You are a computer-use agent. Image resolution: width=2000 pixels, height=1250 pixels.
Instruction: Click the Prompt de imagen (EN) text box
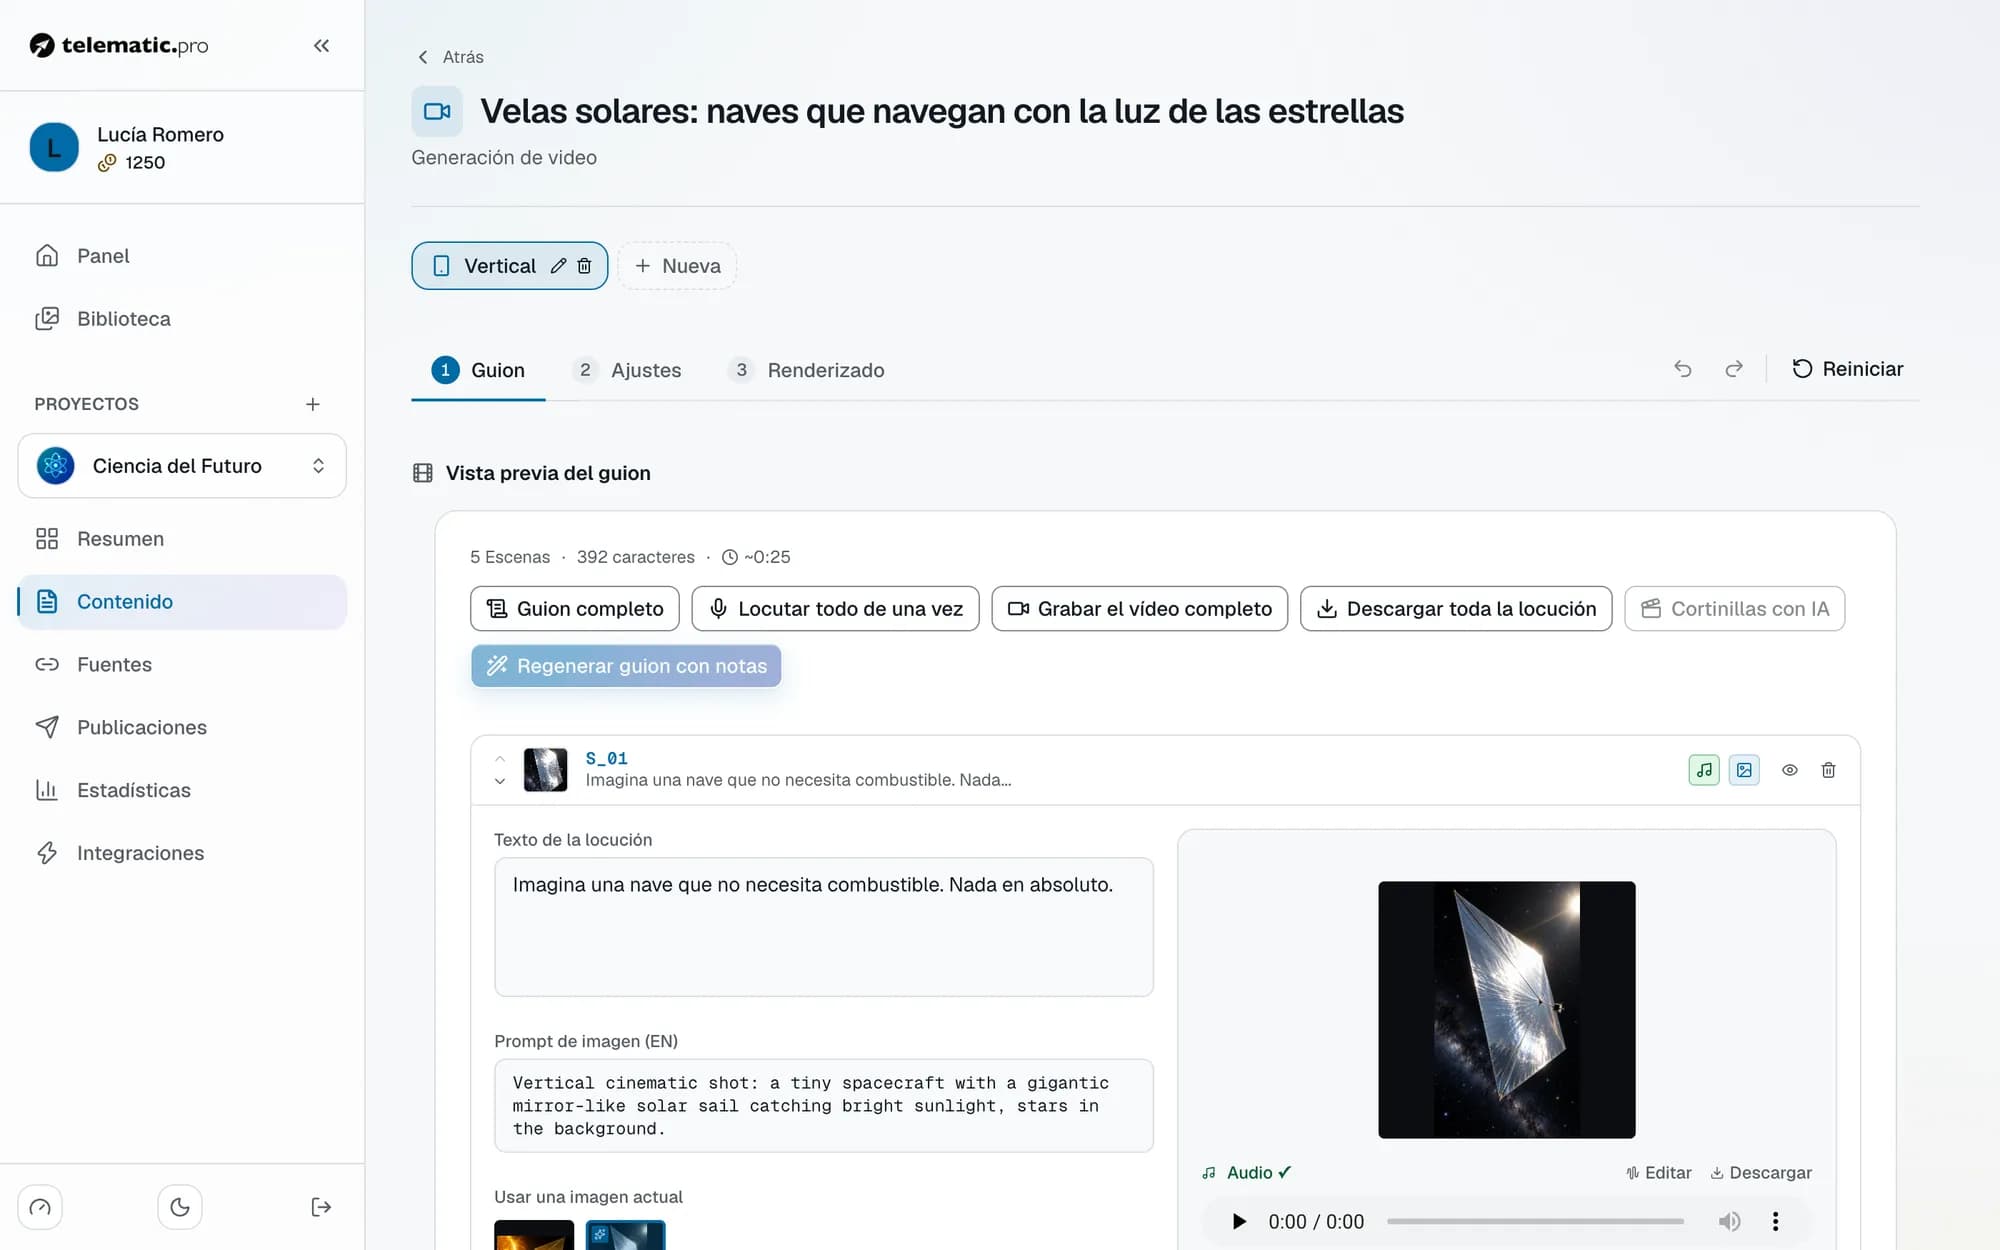tap(824, 1106)
